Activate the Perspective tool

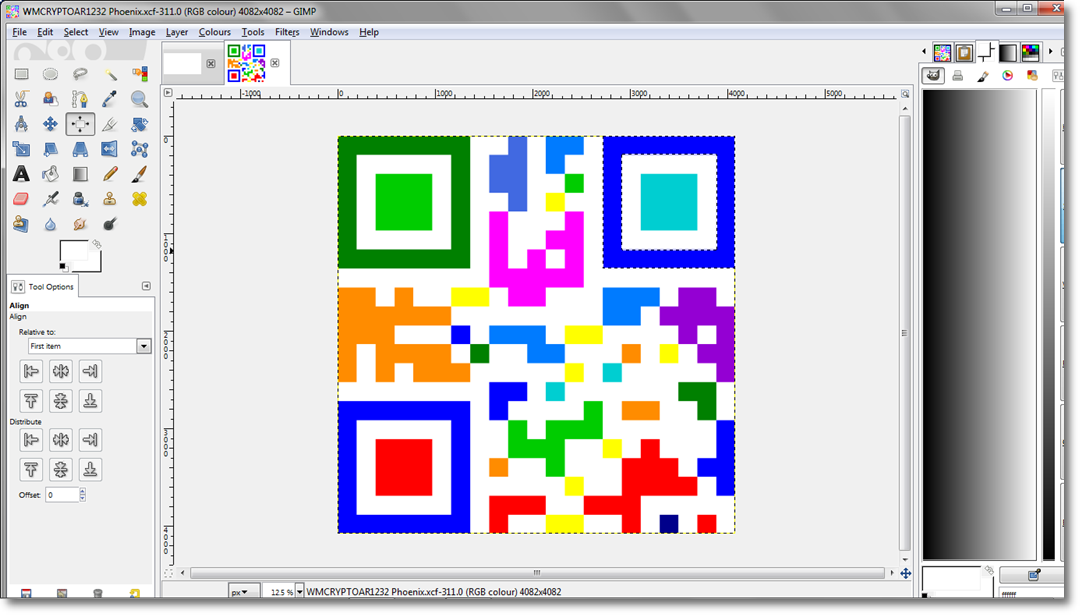coord(80,149)
